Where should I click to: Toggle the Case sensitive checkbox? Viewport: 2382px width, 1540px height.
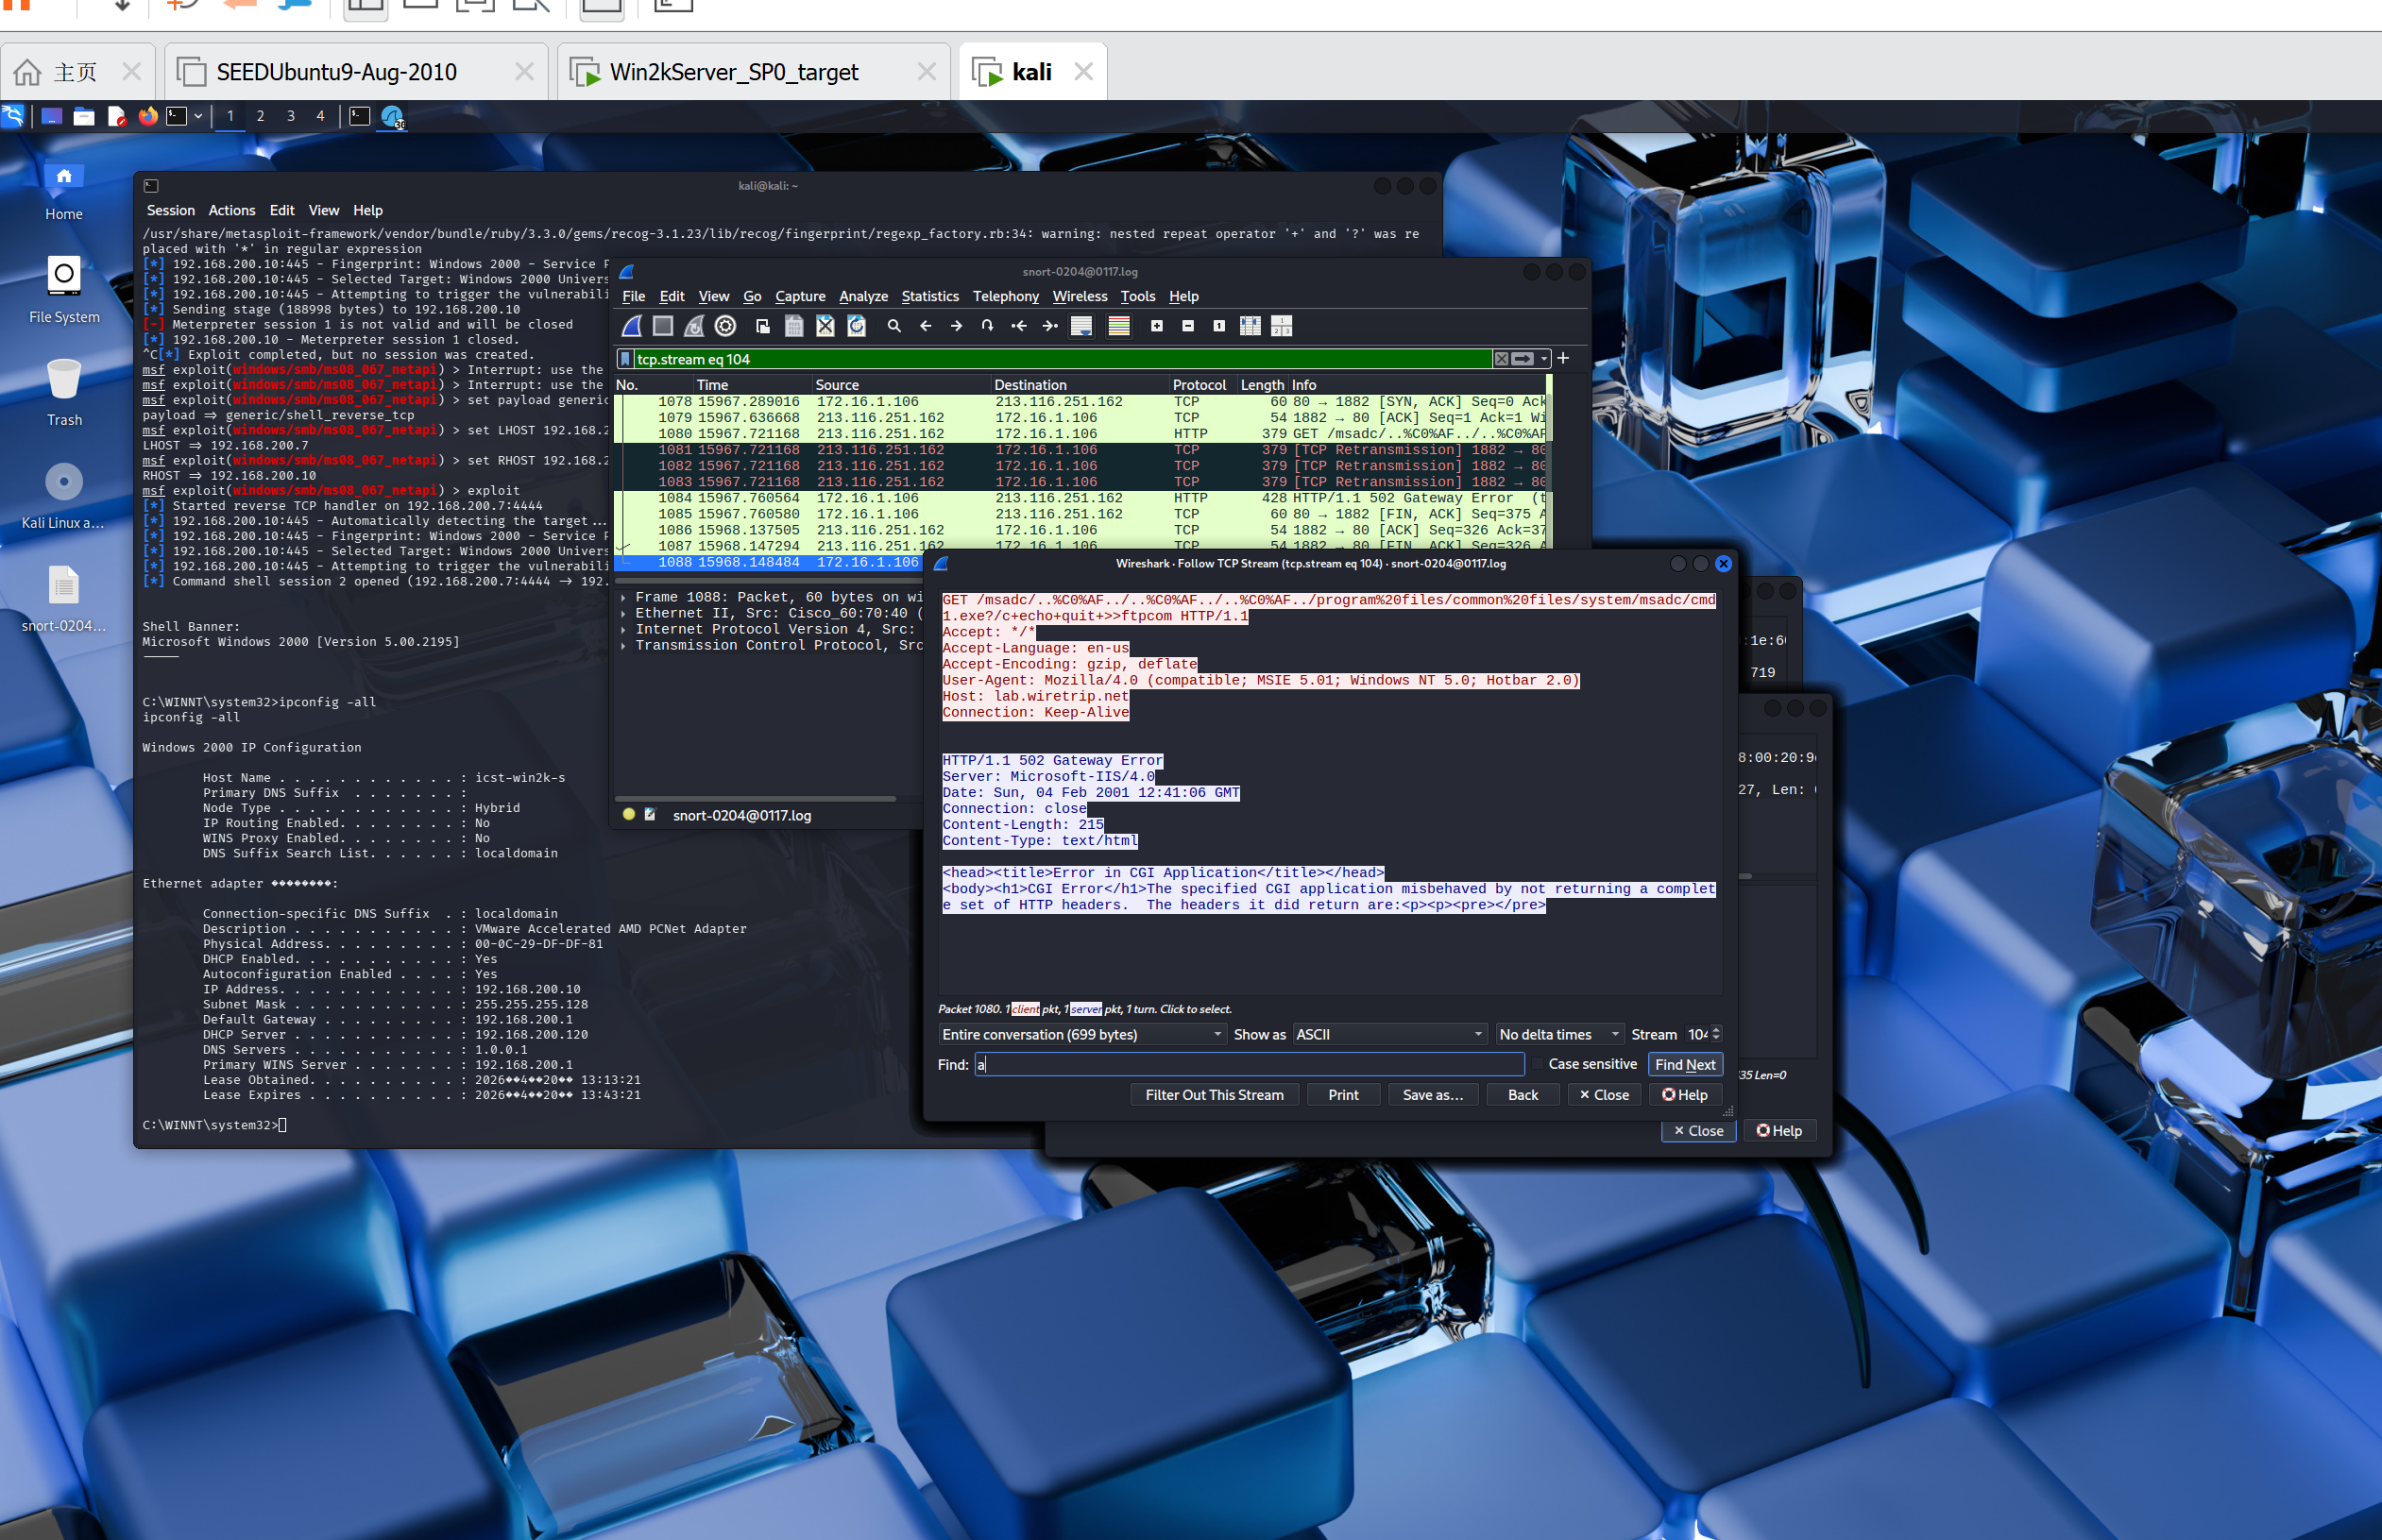pyautogui.click(x=1538, y=1064)
